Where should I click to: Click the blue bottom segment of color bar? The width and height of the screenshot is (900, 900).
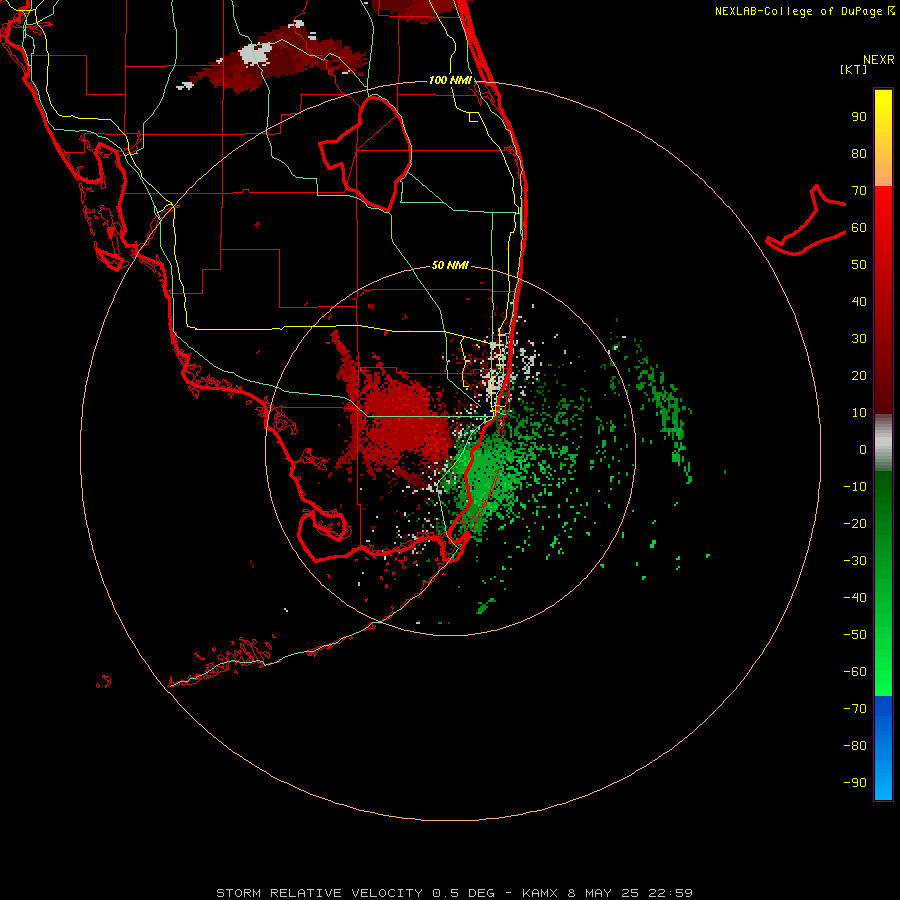coord(883,748)
